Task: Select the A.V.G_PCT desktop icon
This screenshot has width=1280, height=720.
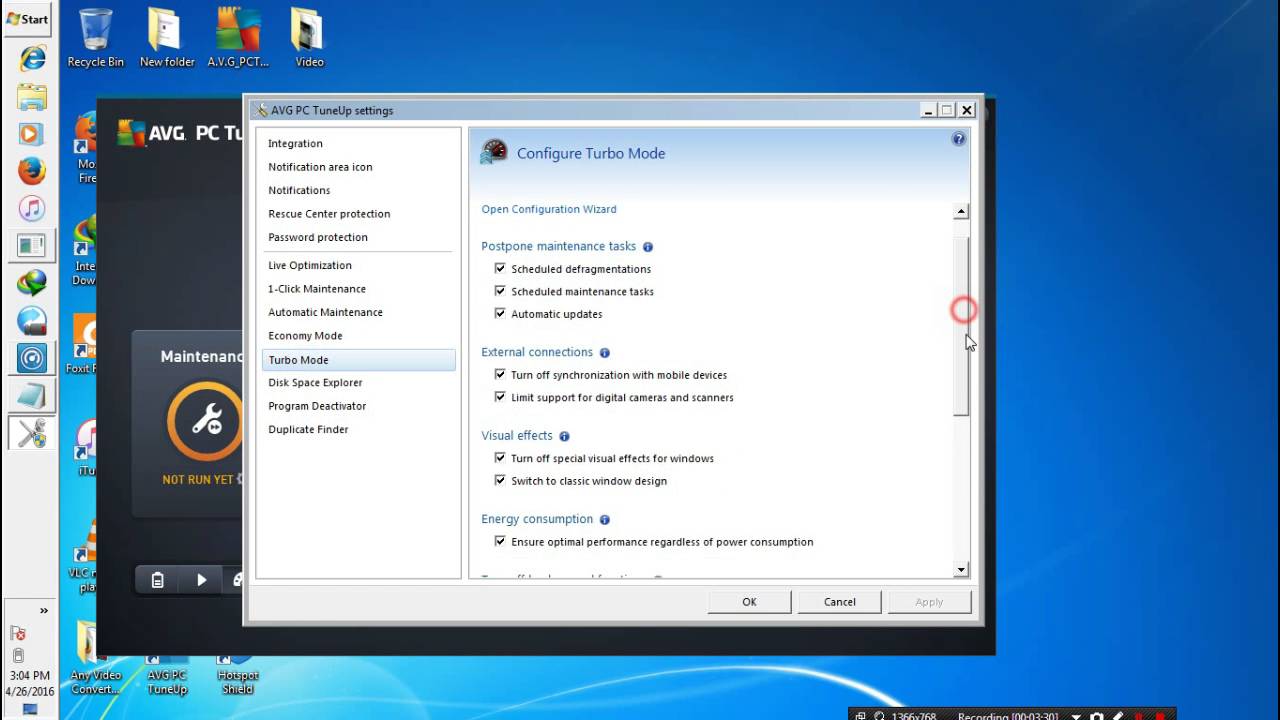Action: click(x=238, y=38)
